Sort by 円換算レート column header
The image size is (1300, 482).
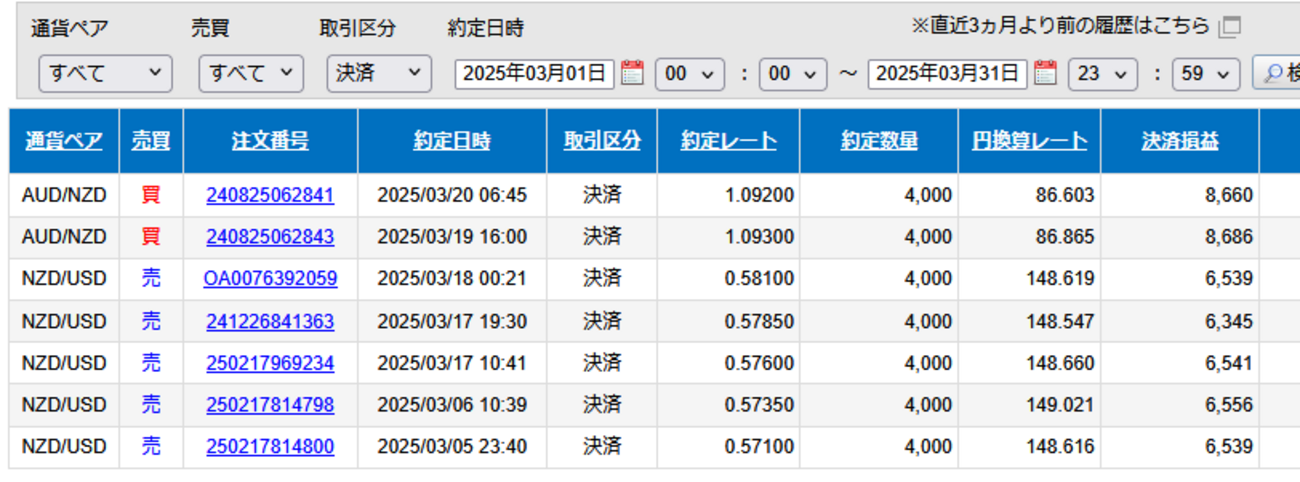tap(1029, 141)
